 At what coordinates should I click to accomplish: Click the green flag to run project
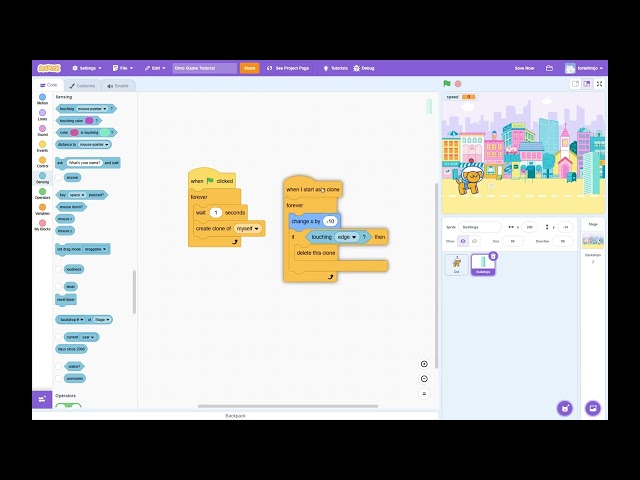447,84
